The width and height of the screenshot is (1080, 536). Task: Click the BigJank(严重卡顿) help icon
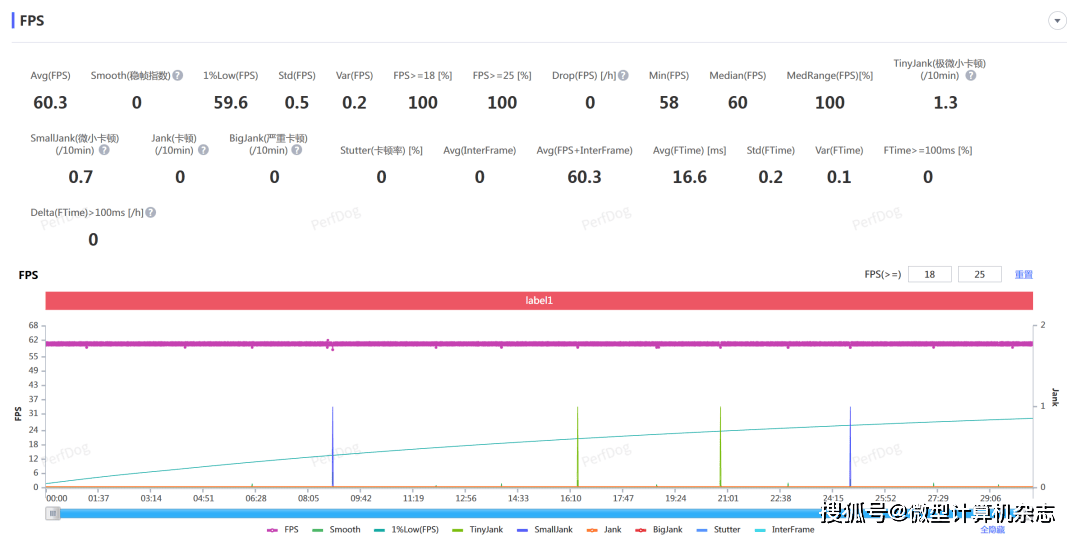coord(297,150)
